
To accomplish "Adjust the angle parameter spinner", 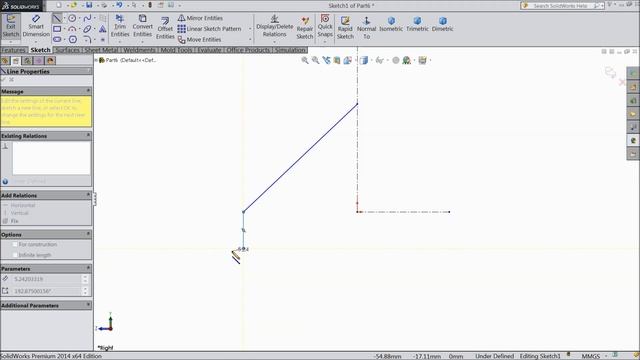I will [85, 291].
